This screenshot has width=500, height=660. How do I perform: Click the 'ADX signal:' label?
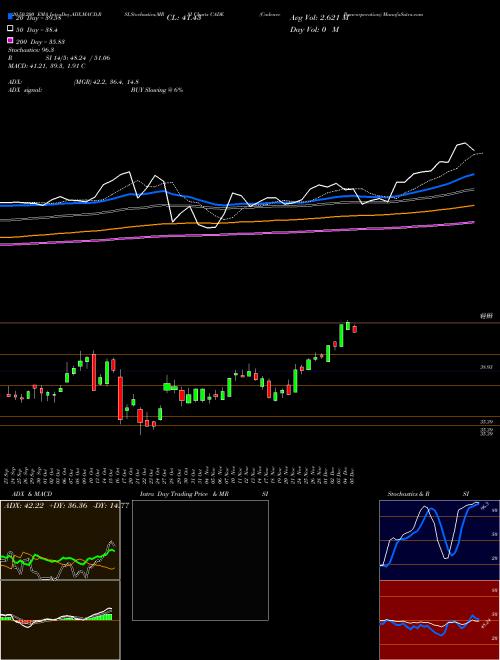(25, 90)
